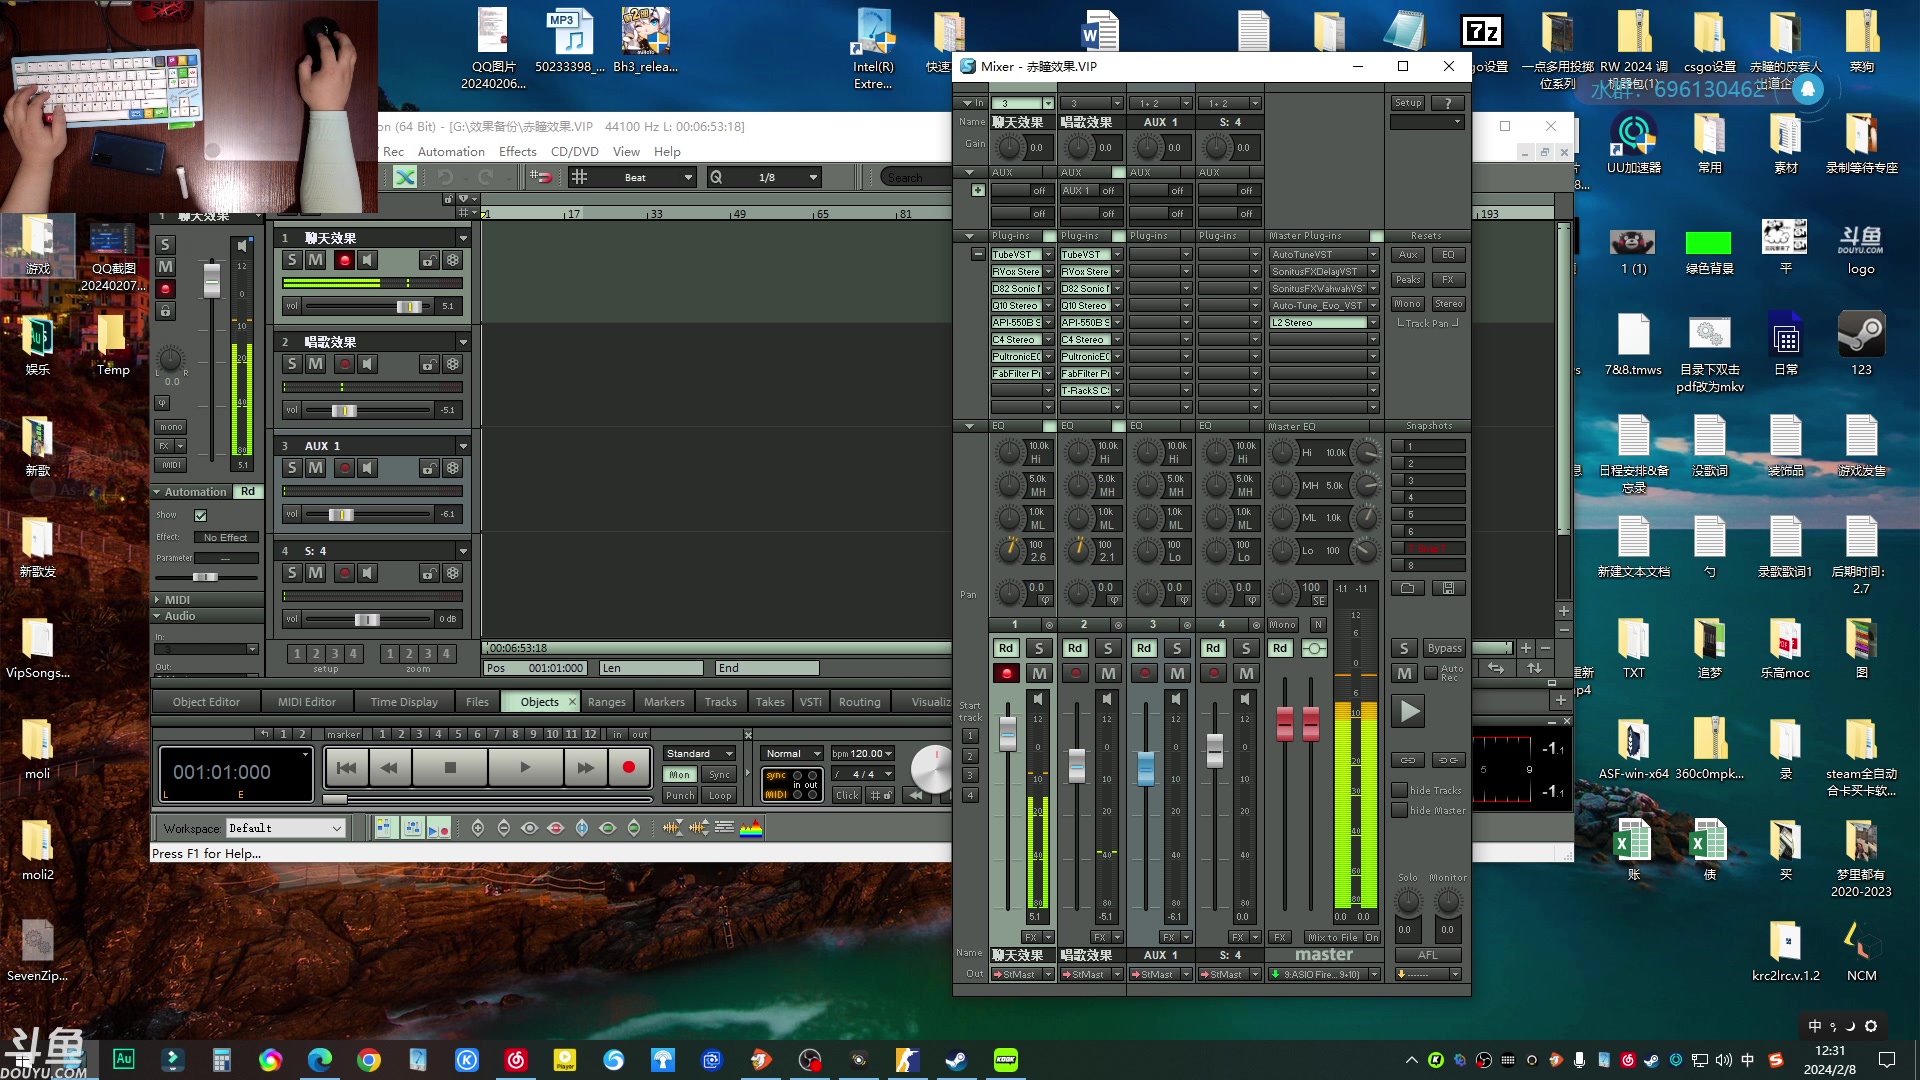Viewport: 1920px width, 1080px height.
Task: Solo track 1 聊天效果 in the track list
Action: [x=292, y=260]
